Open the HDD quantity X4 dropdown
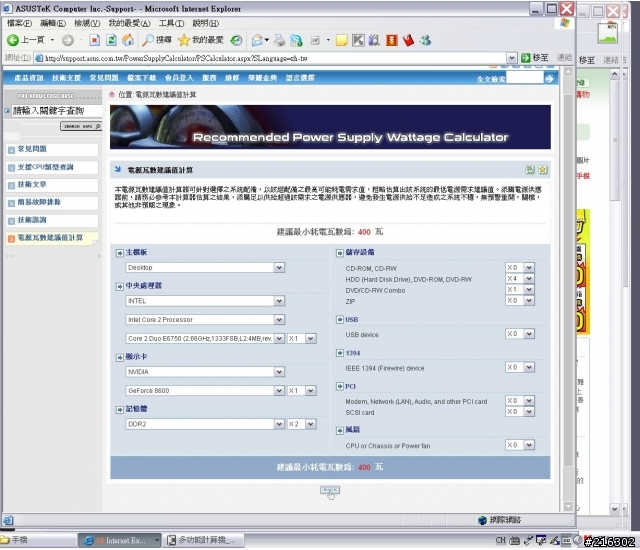 click(x=520, y=279)
